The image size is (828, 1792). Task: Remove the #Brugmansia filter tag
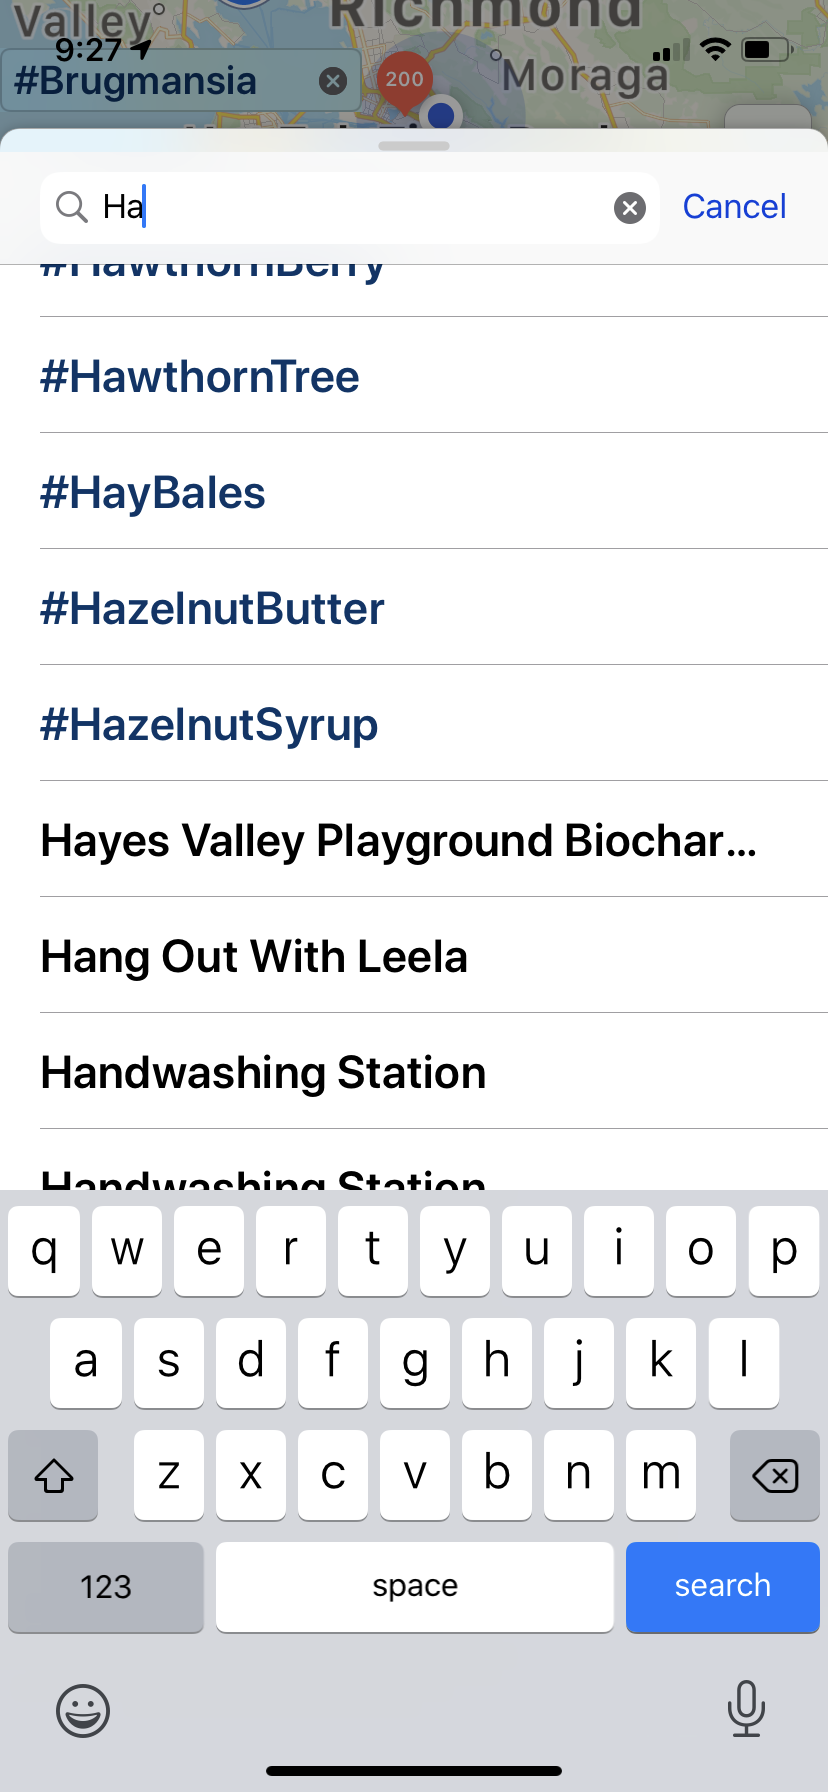click(333, 81)
